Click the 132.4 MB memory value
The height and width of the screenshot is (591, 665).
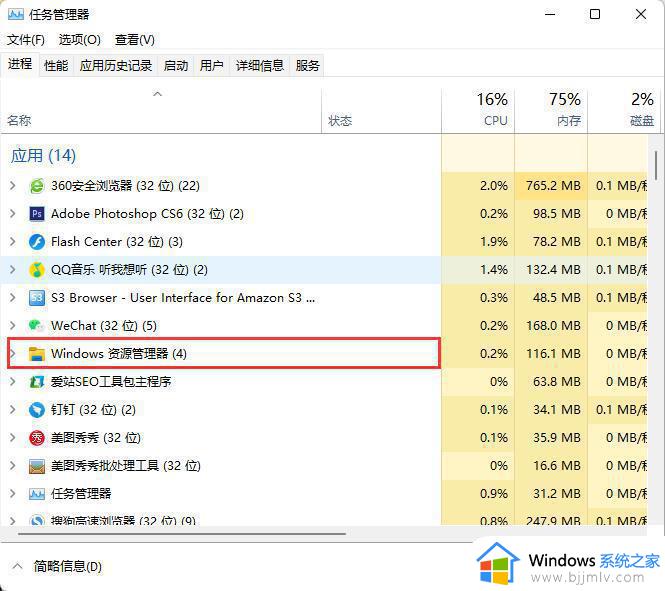click(x=553, y=270)
